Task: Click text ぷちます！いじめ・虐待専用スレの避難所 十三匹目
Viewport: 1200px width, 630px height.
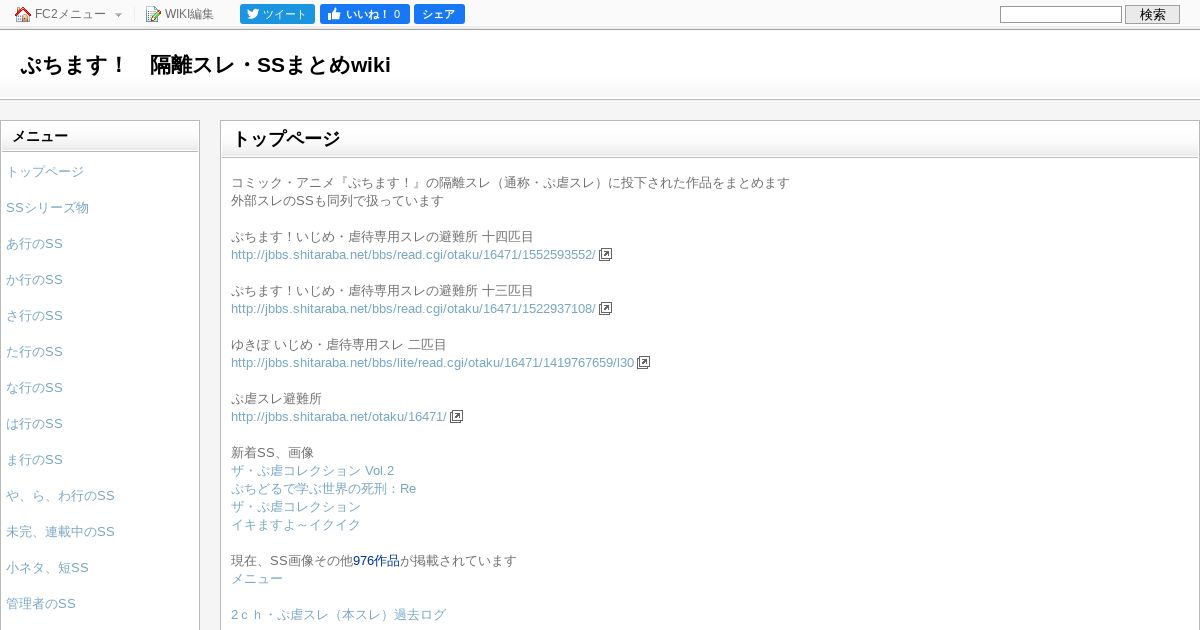Action: pyautogui.click(x=382, y=291)
